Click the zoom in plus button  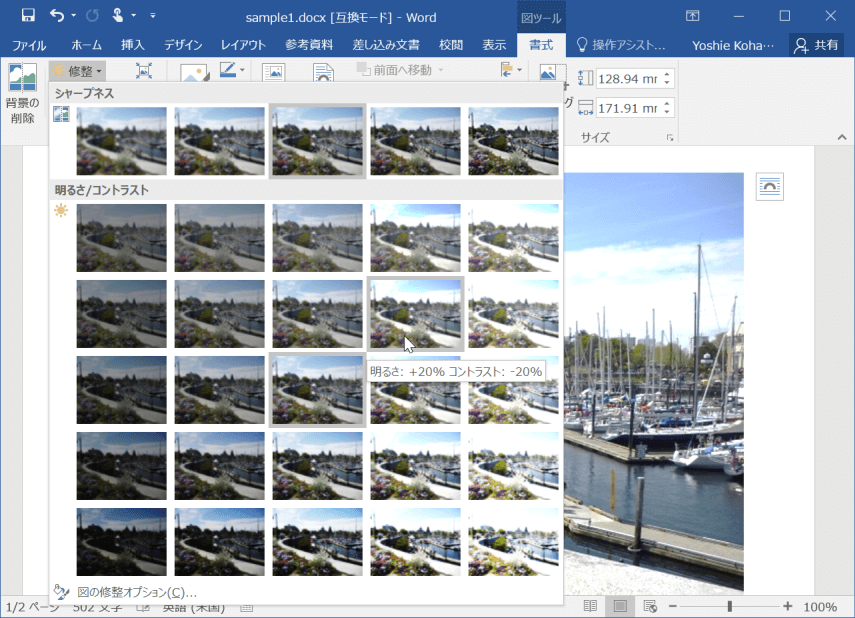(x=787, y=606)
